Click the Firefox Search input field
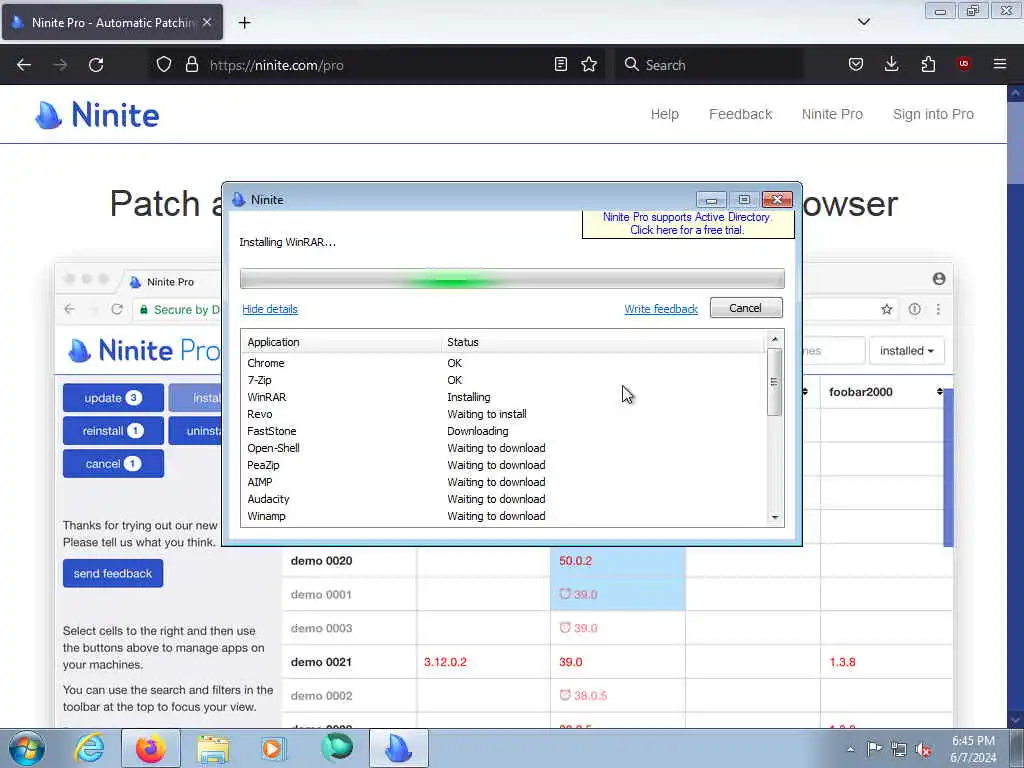1024x768 pixels. click(x=709, y=65)
